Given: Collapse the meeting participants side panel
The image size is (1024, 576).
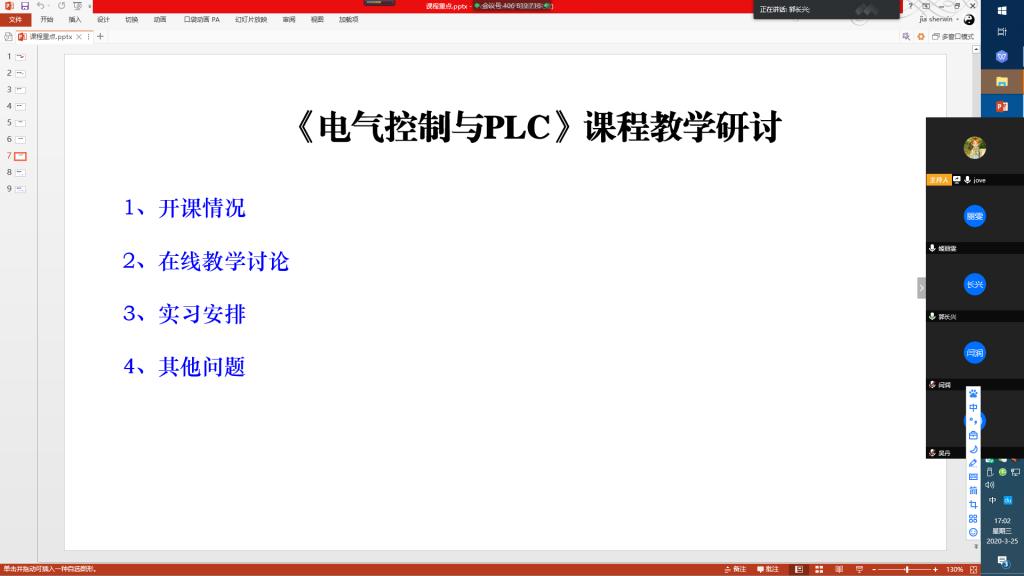Looking at the screenshot, I should (921, 288).
